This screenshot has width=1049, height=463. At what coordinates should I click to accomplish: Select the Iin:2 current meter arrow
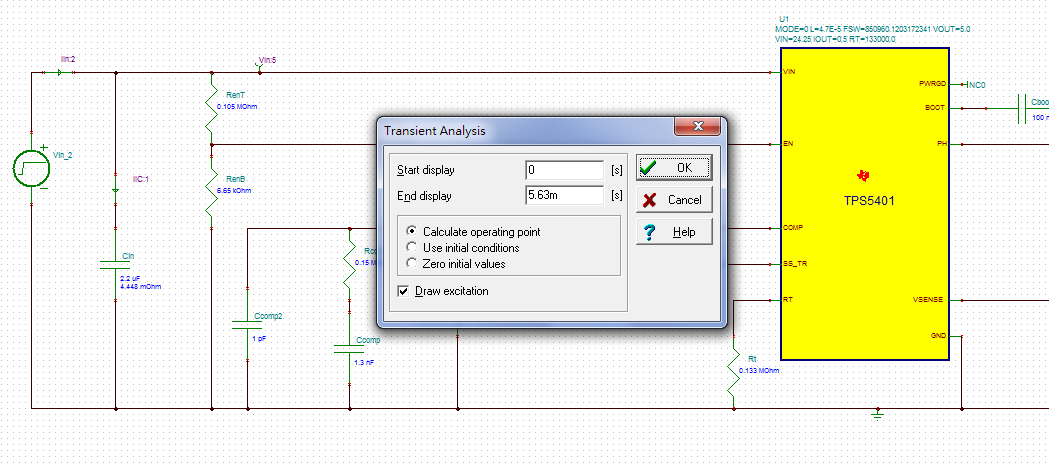[60, 72]
